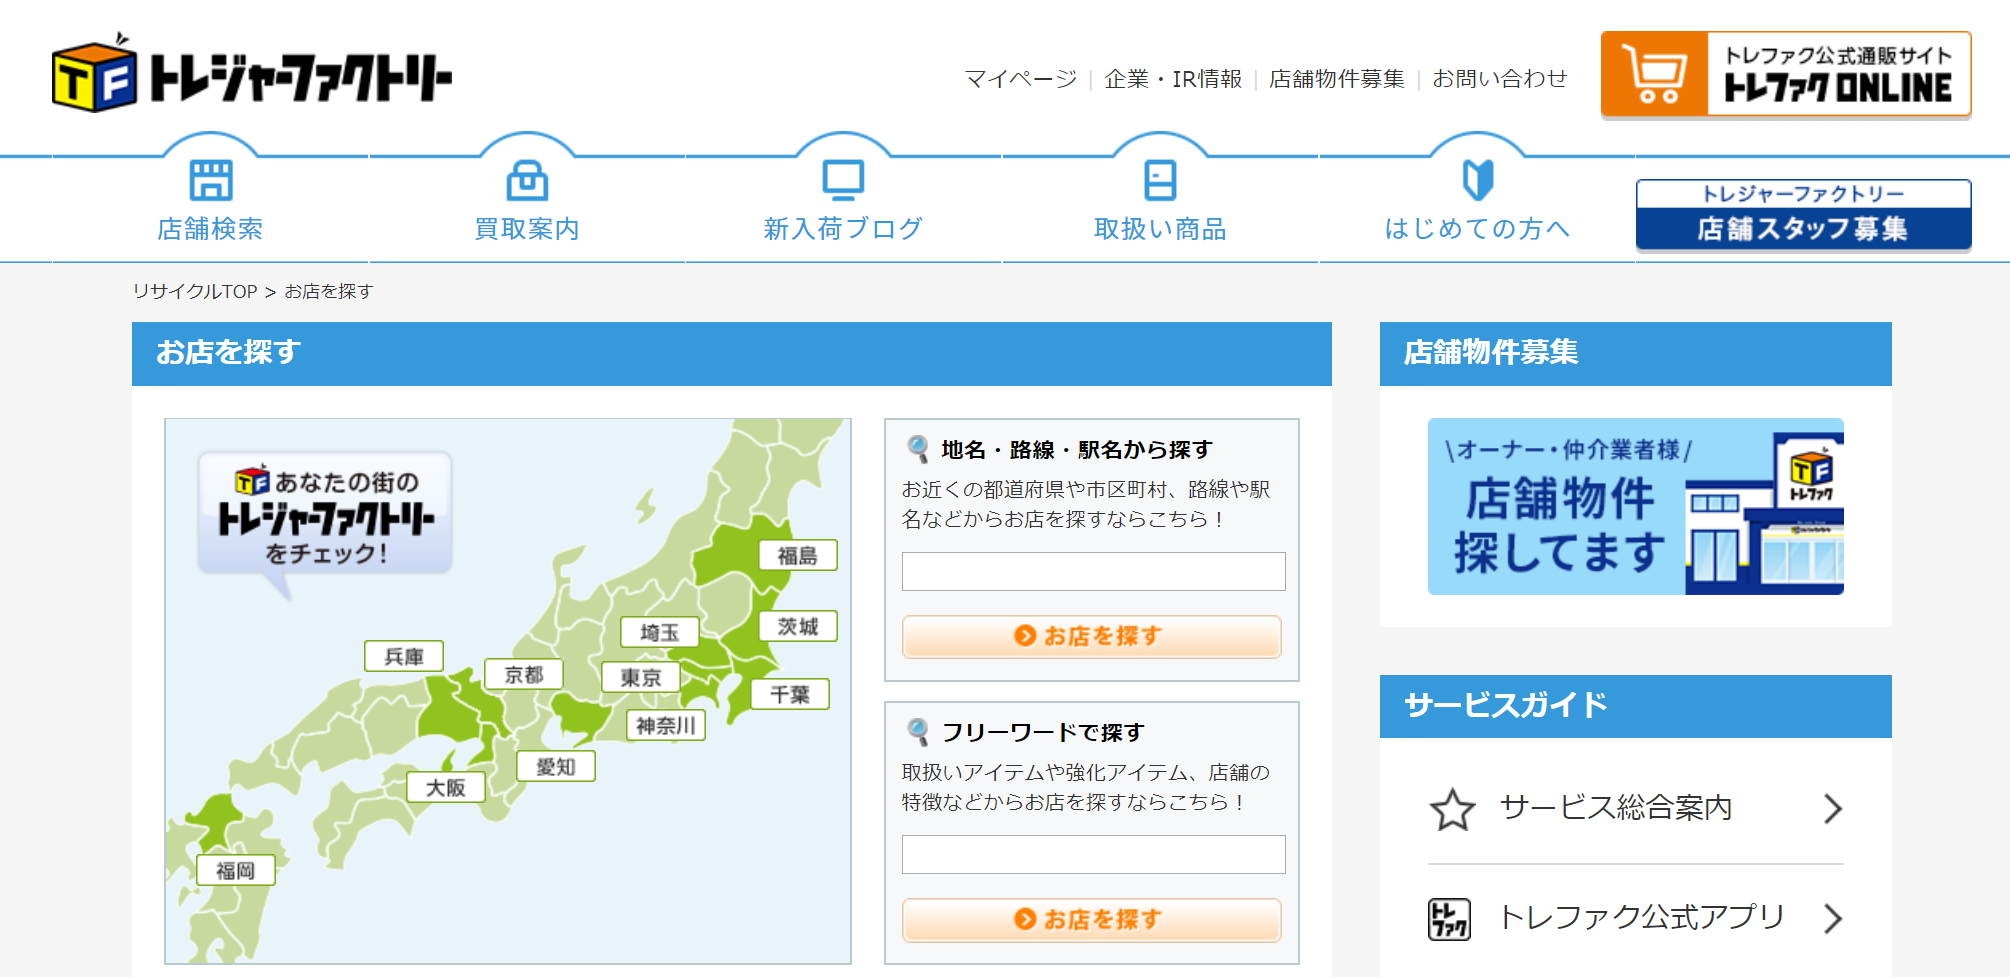Click the star icon beside サービス総合案内

[x=1452, y=809]
